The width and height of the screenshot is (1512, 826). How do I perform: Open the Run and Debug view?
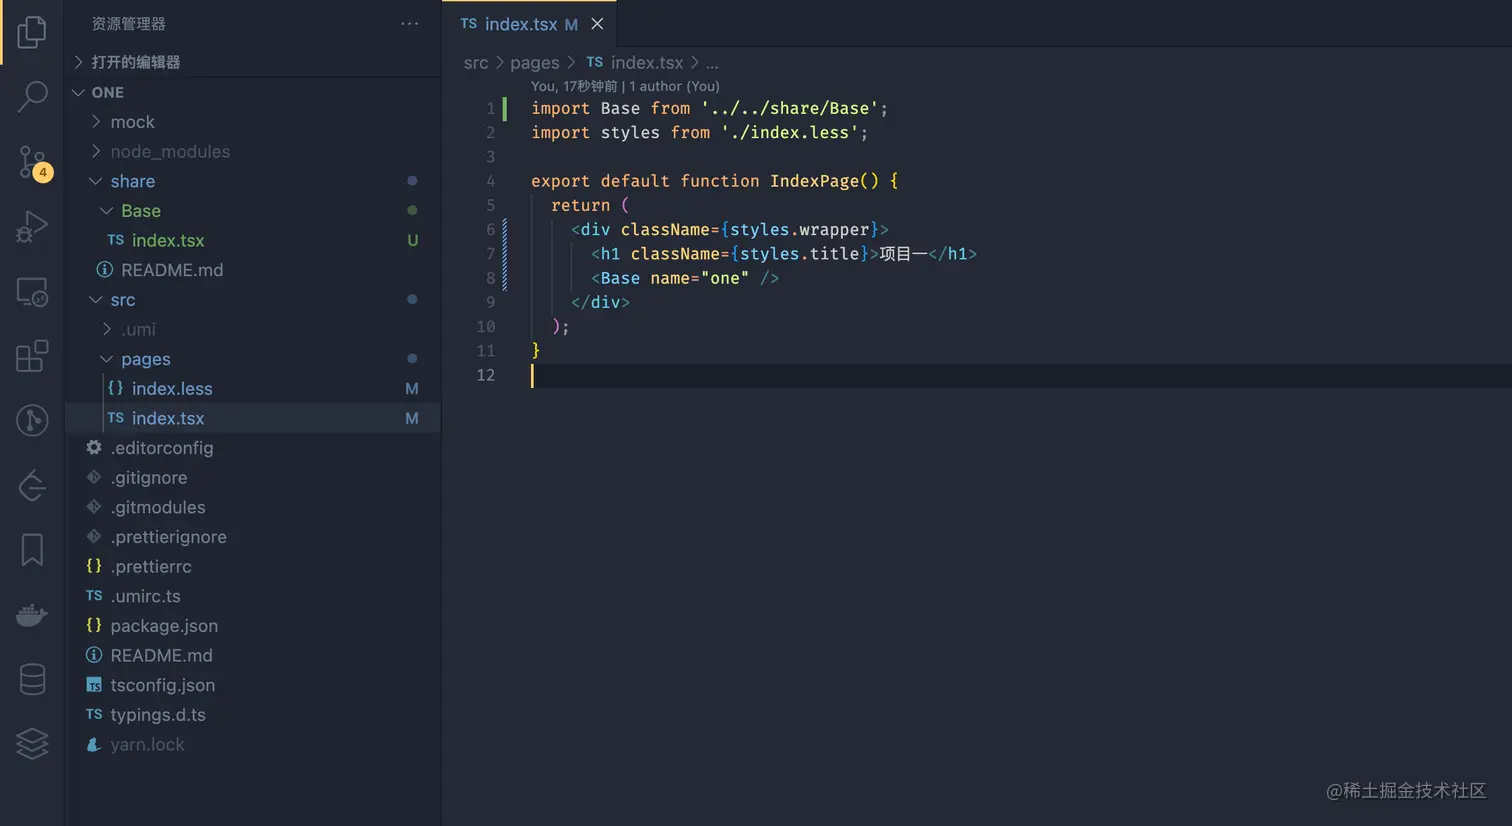tap(32, 226)
